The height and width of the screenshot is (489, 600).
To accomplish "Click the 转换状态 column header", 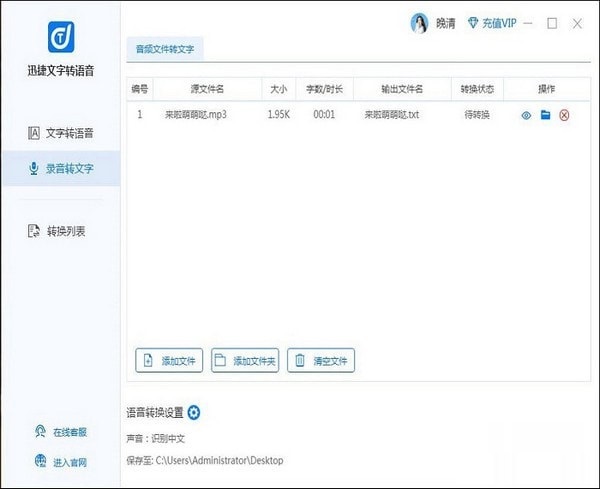I will [475, 89].
